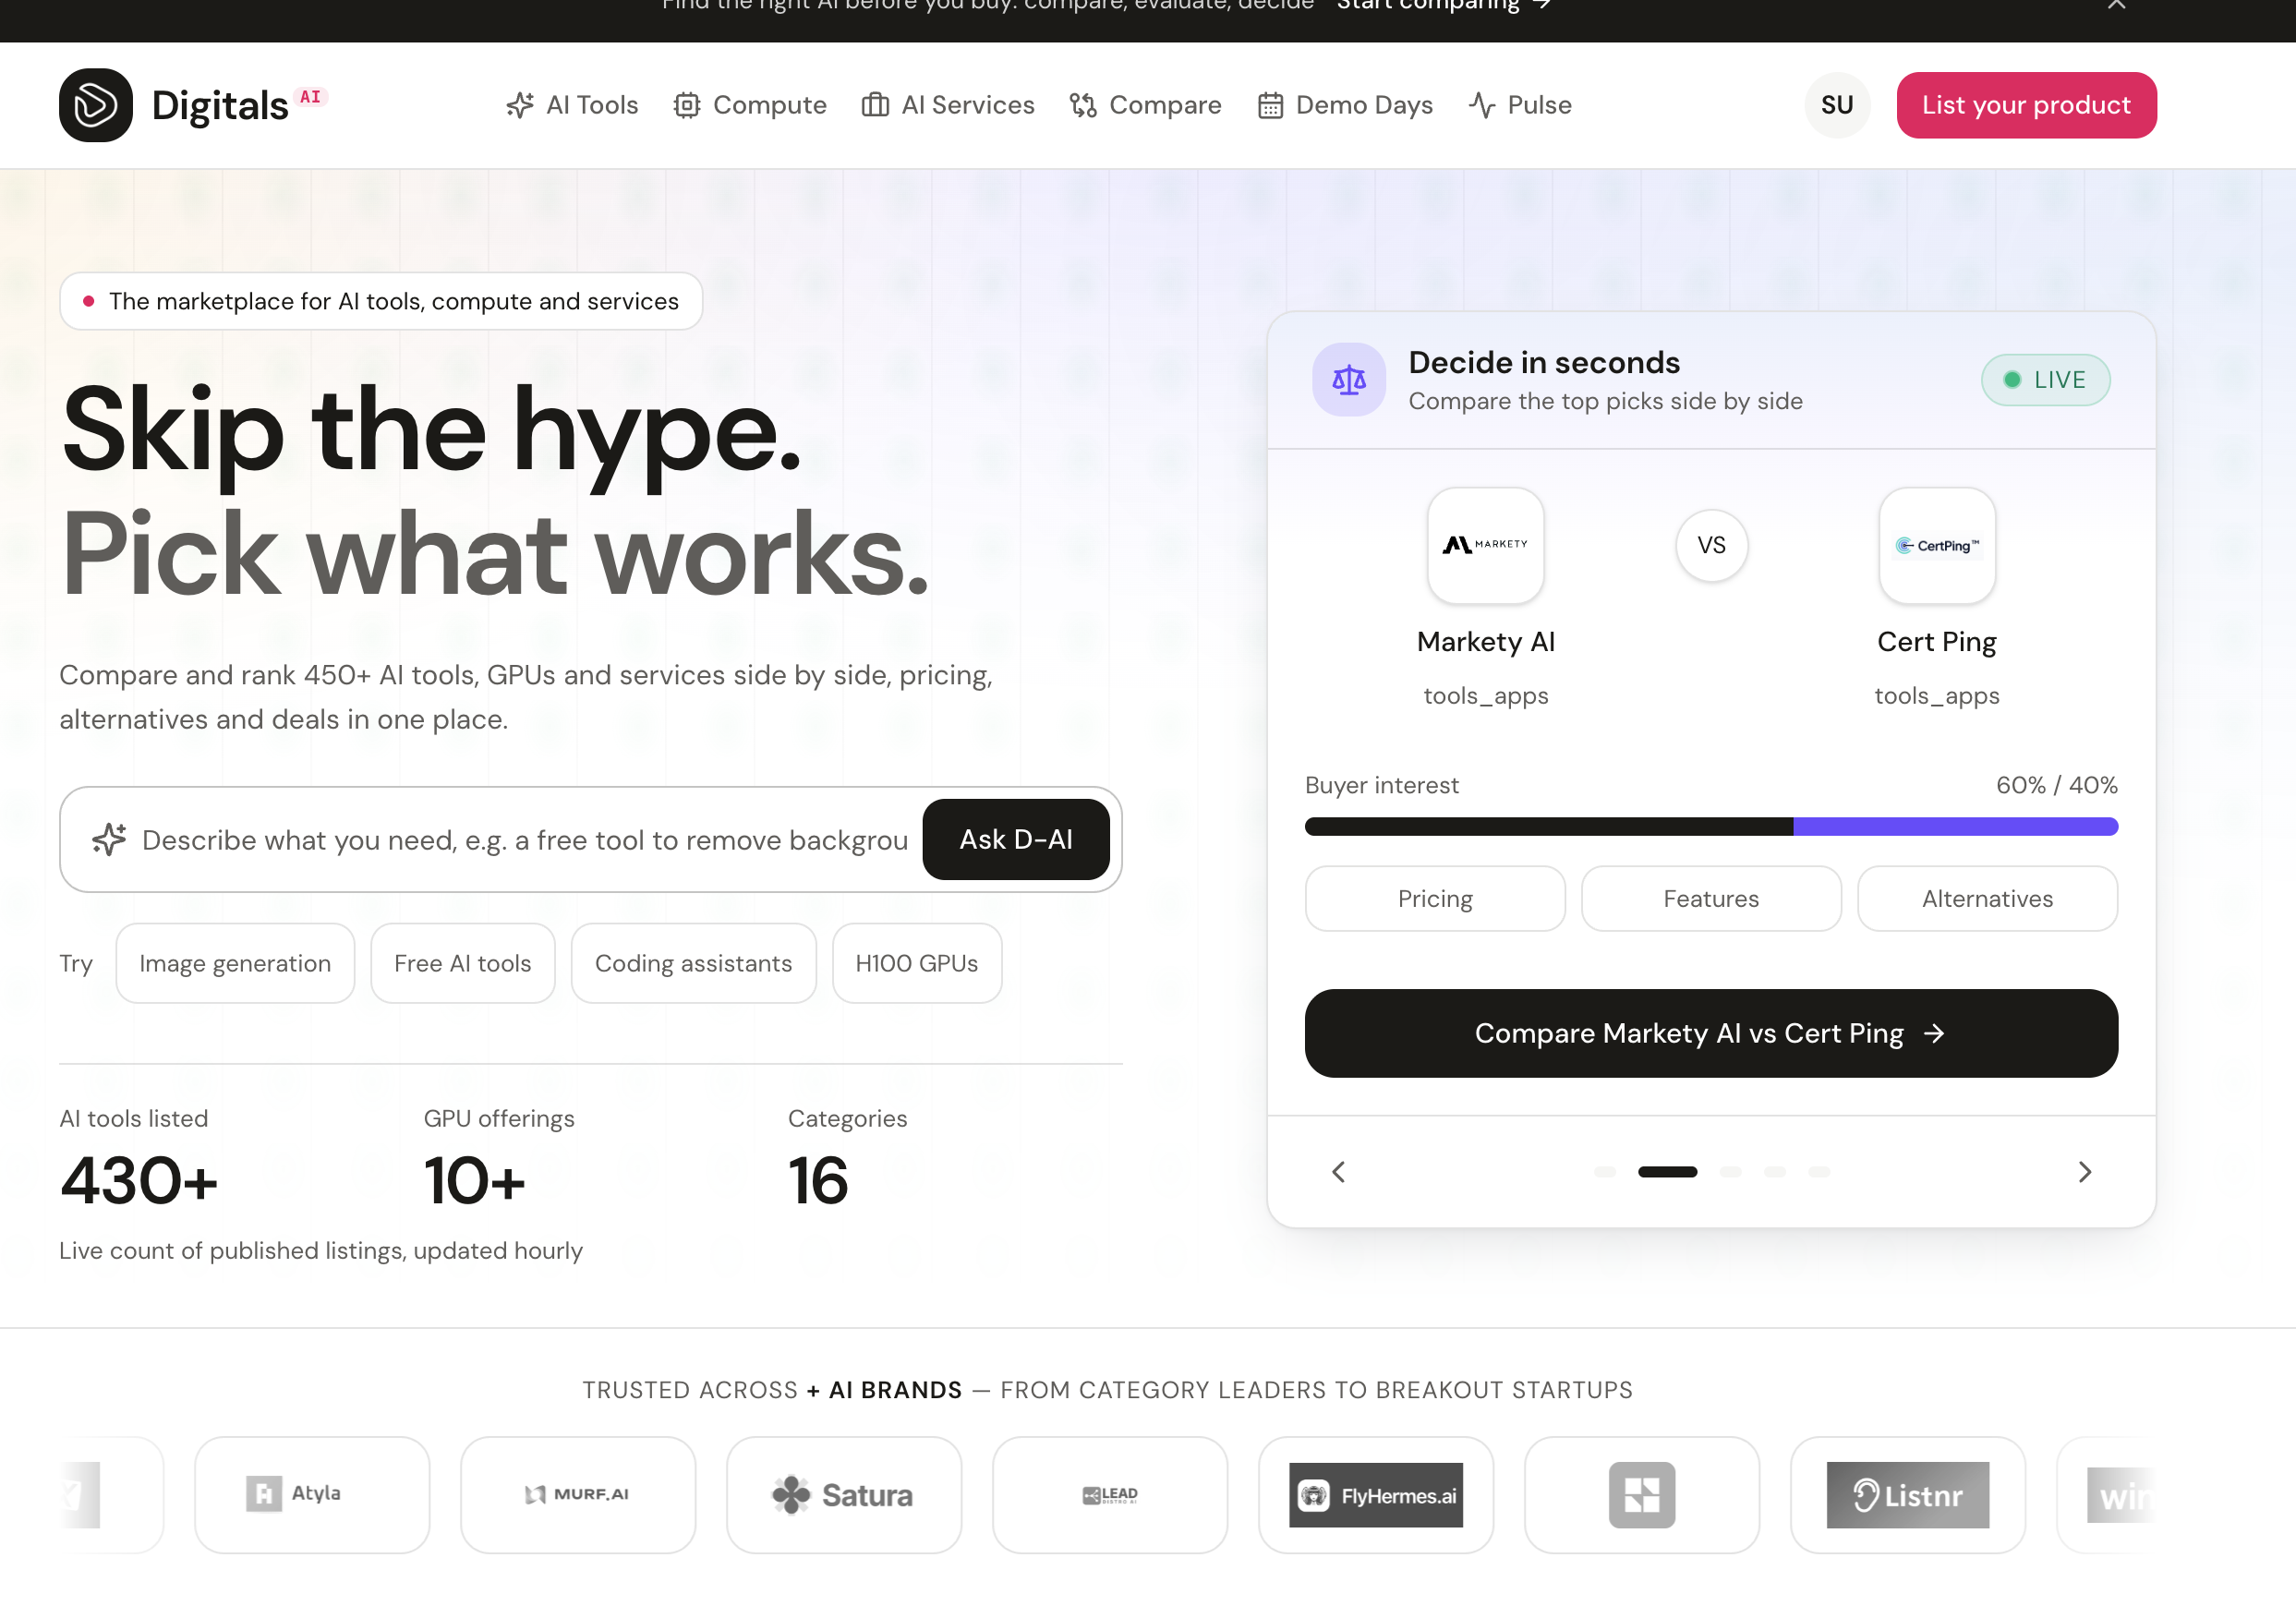Select the Free AI tools chip
The width and height of the screenshot is (2296, 1618).
click(463, 963)
